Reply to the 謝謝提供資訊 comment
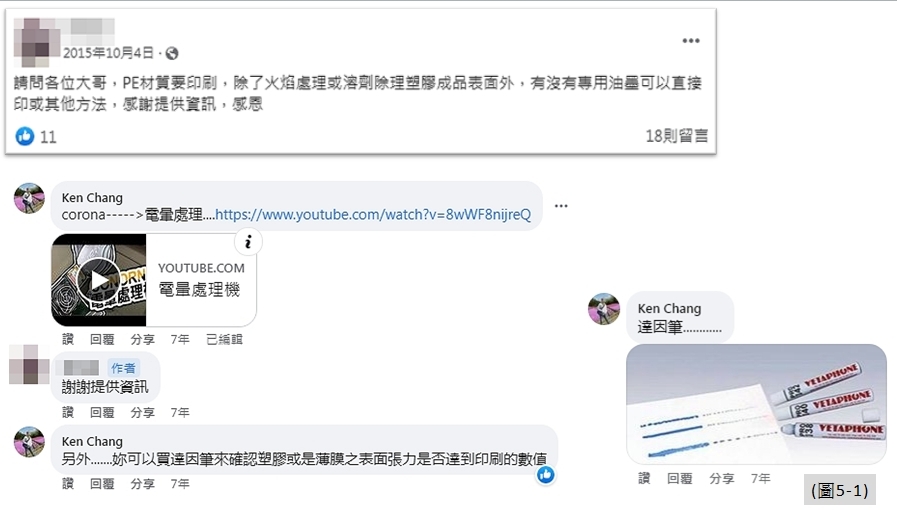Image resolution: width=897 pixels, height=510 pixels. 102,412
